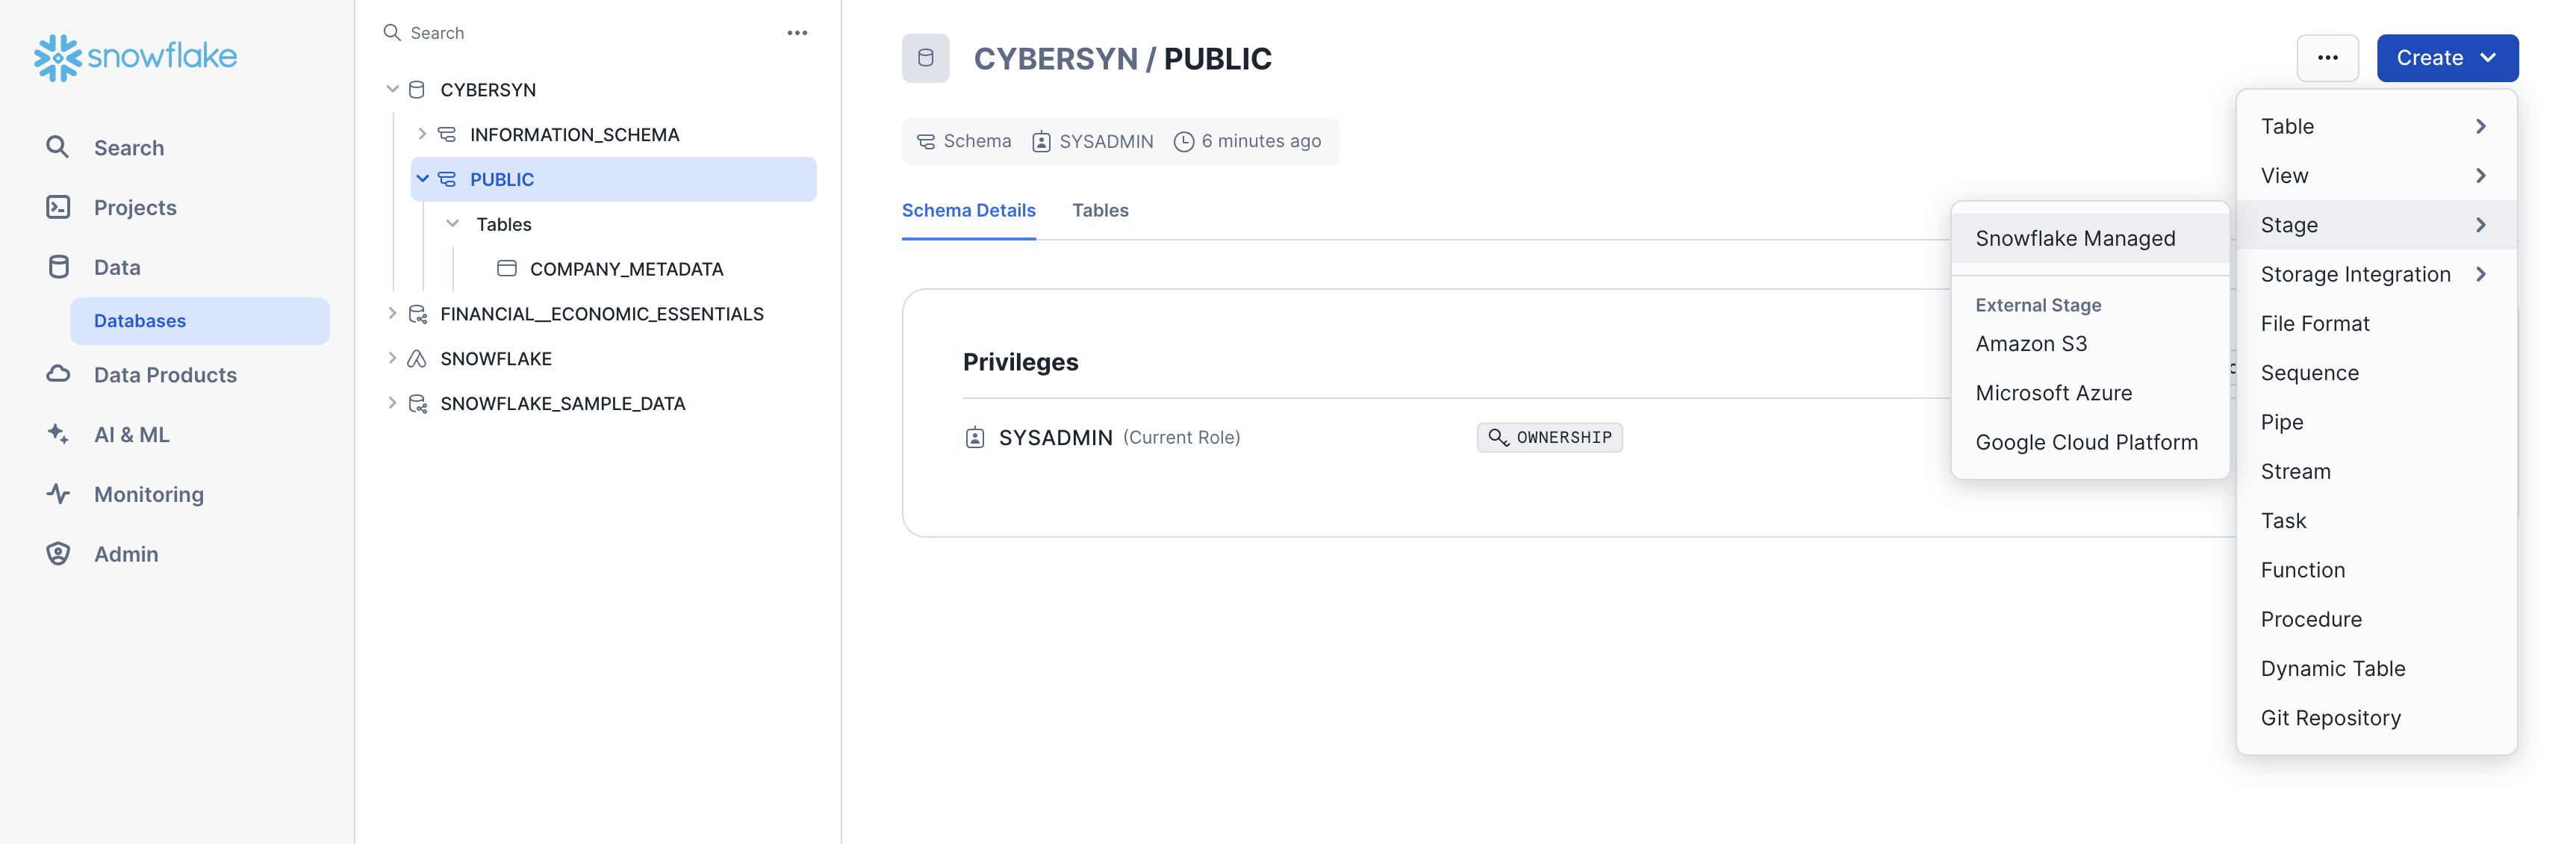Click the COMPANY_METADATA table icon
The height and width of the screenshot is (844, 2576).
507,269
